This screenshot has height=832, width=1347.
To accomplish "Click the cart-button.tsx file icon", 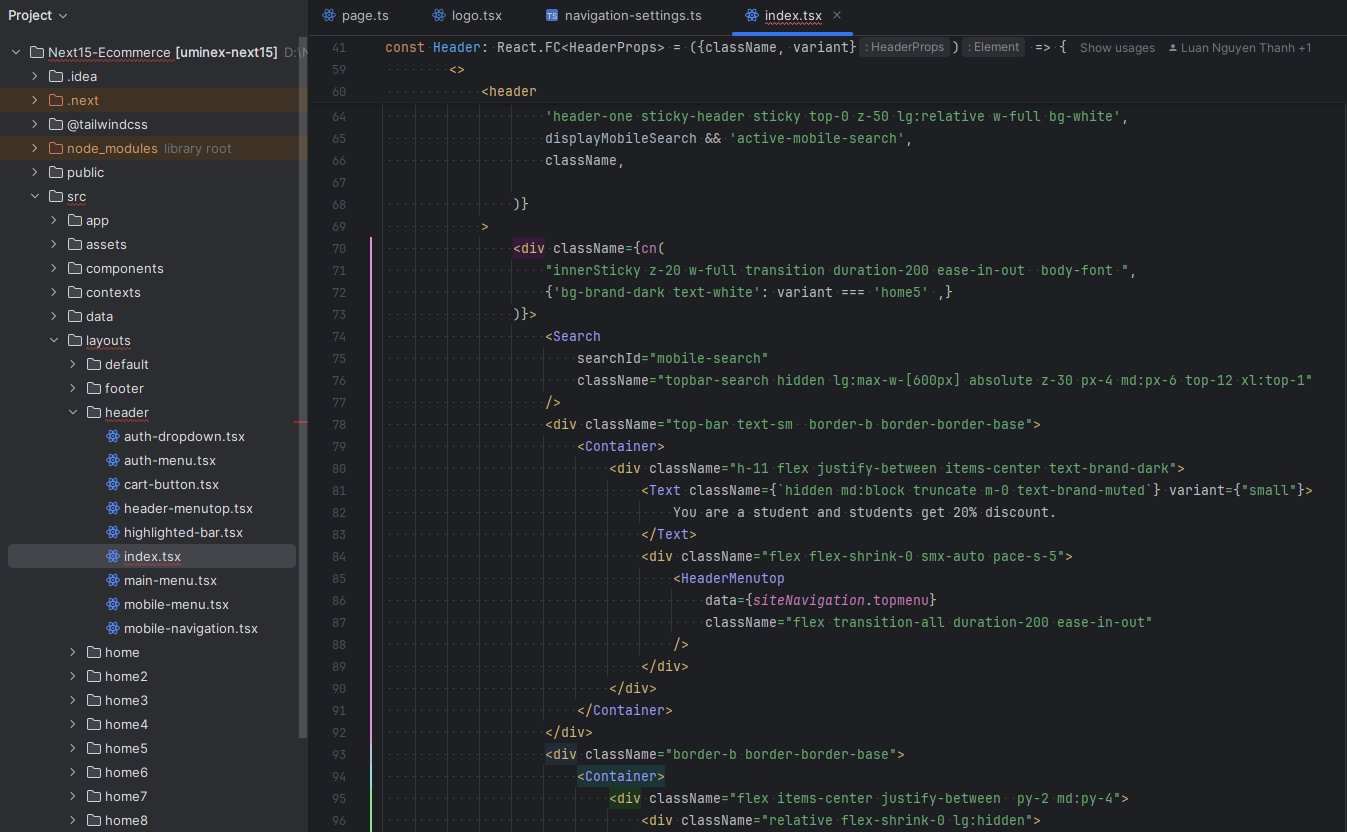I will tap(113, 485).
